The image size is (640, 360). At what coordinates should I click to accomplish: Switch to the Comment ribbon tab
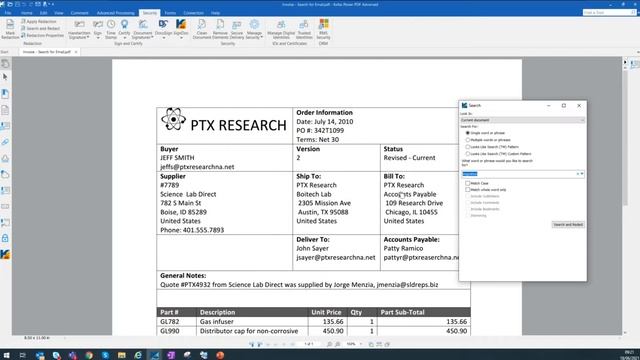79,13
